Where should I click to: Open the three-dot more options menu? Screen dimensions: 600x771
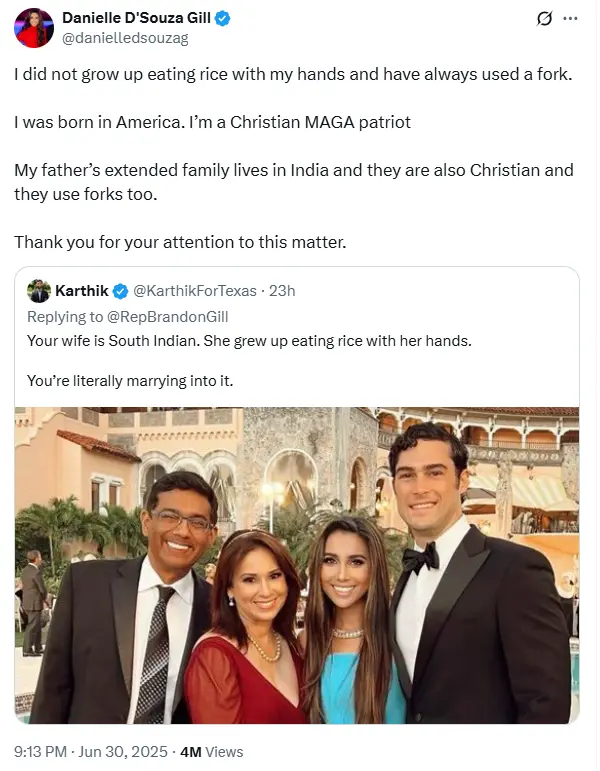[x=571, y=19]
